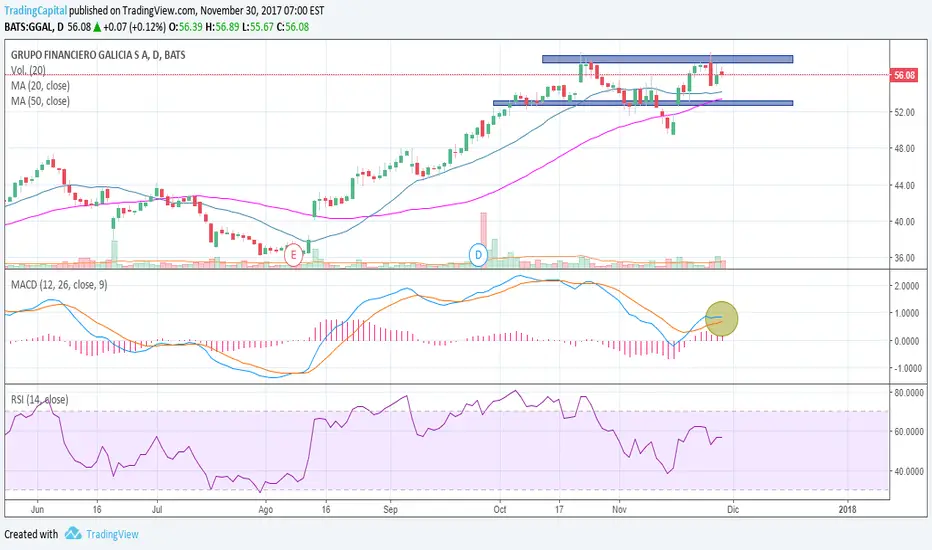Click the BATS:GGAL, D symbol text

click(34, 27)
